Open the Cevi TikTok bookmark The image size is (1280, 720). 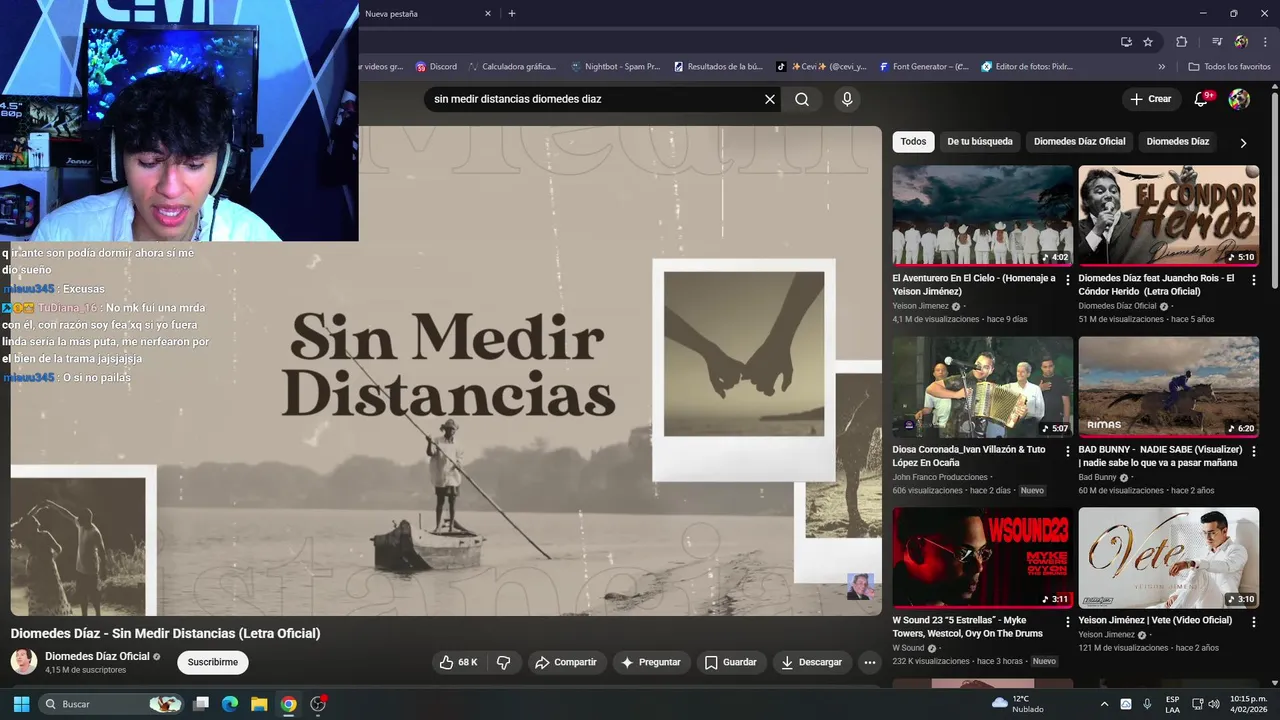821,67
